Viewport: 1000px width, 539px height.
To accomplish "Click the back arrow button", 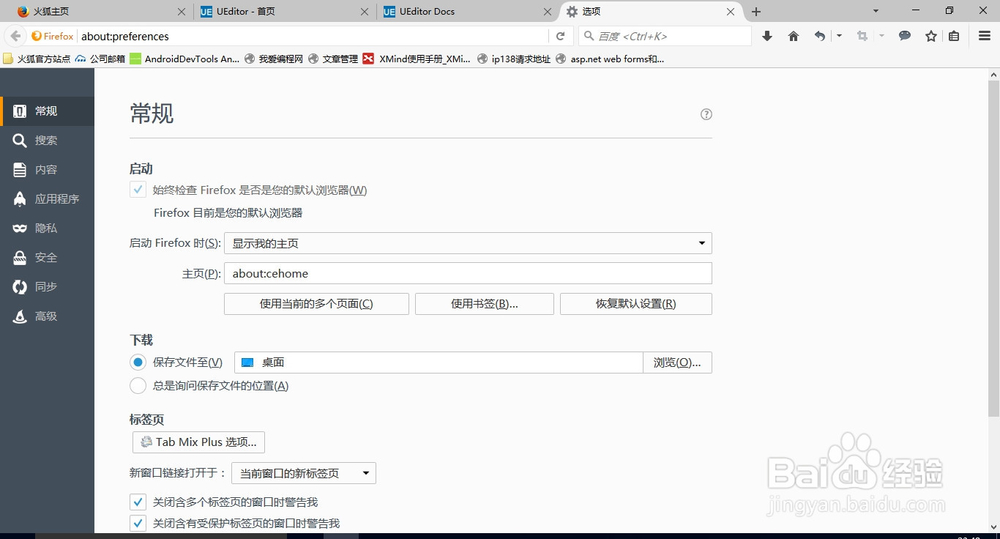I will pos(16,36).
